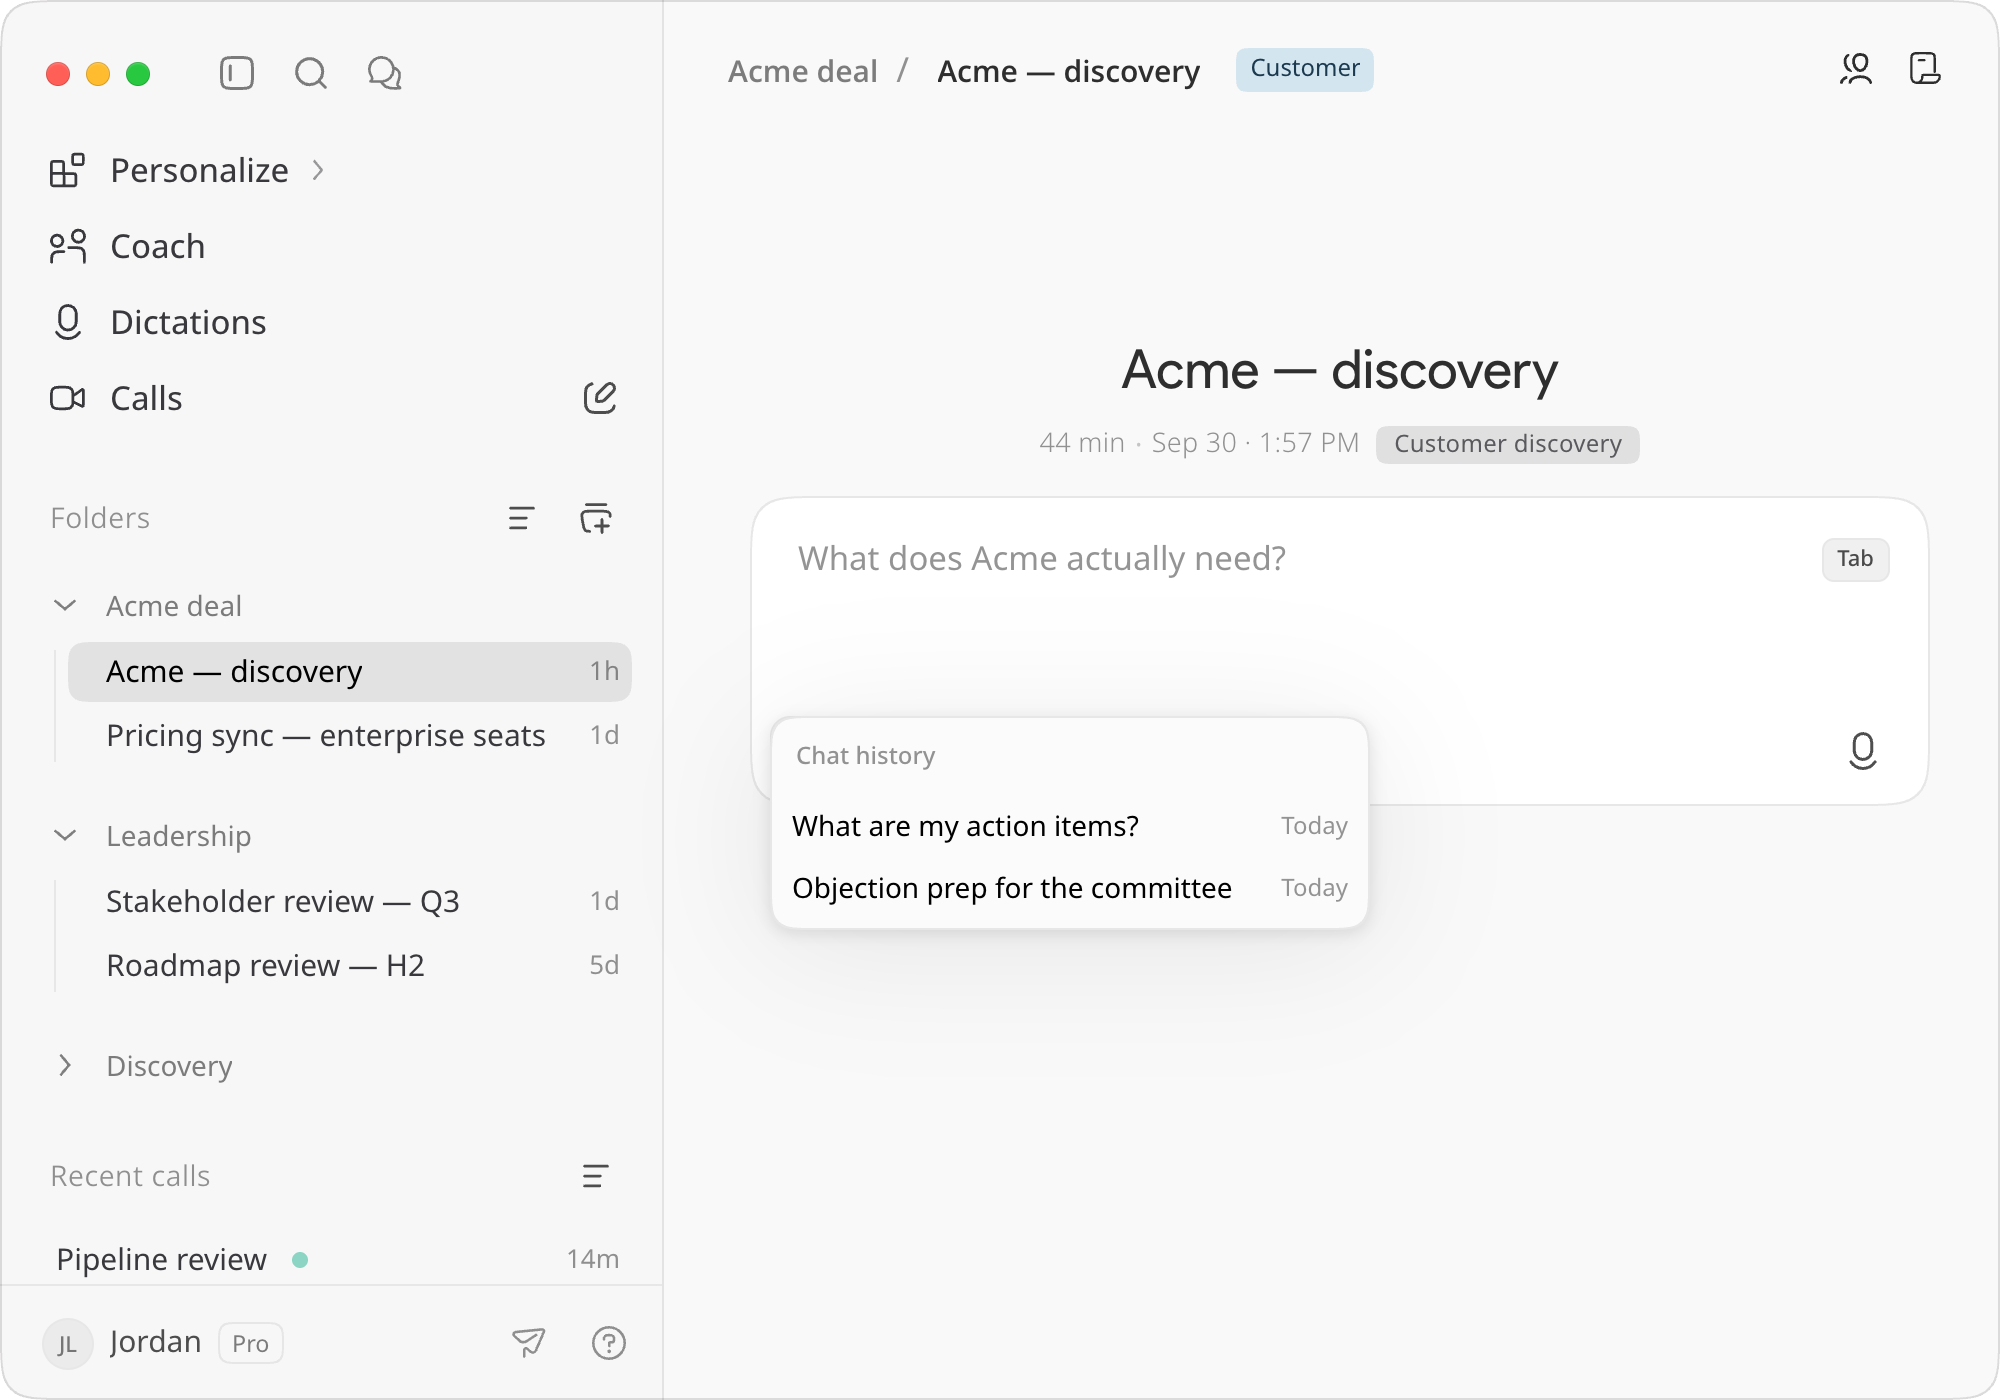Viewport: 2000px width, 1400px height.
Task: Open Dictations from the sidebar
Action: point(188,322)
